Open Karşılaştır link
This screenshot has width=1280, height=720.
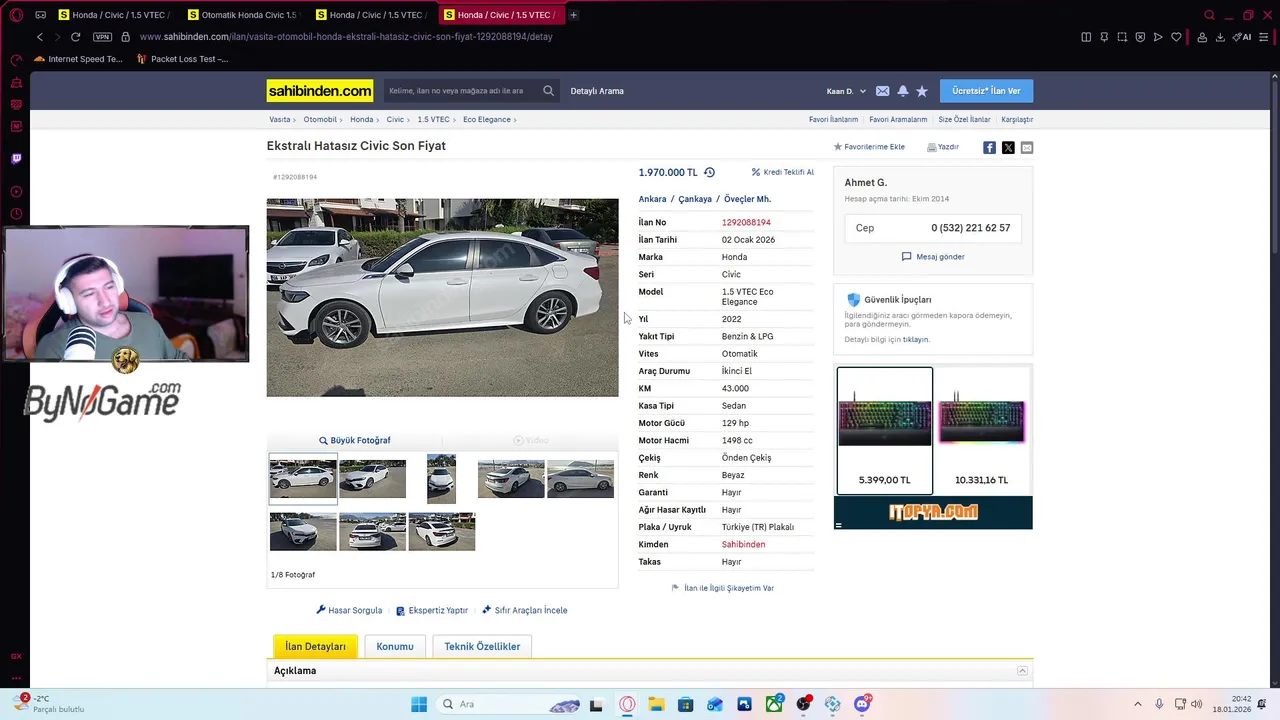point(1017,119)
